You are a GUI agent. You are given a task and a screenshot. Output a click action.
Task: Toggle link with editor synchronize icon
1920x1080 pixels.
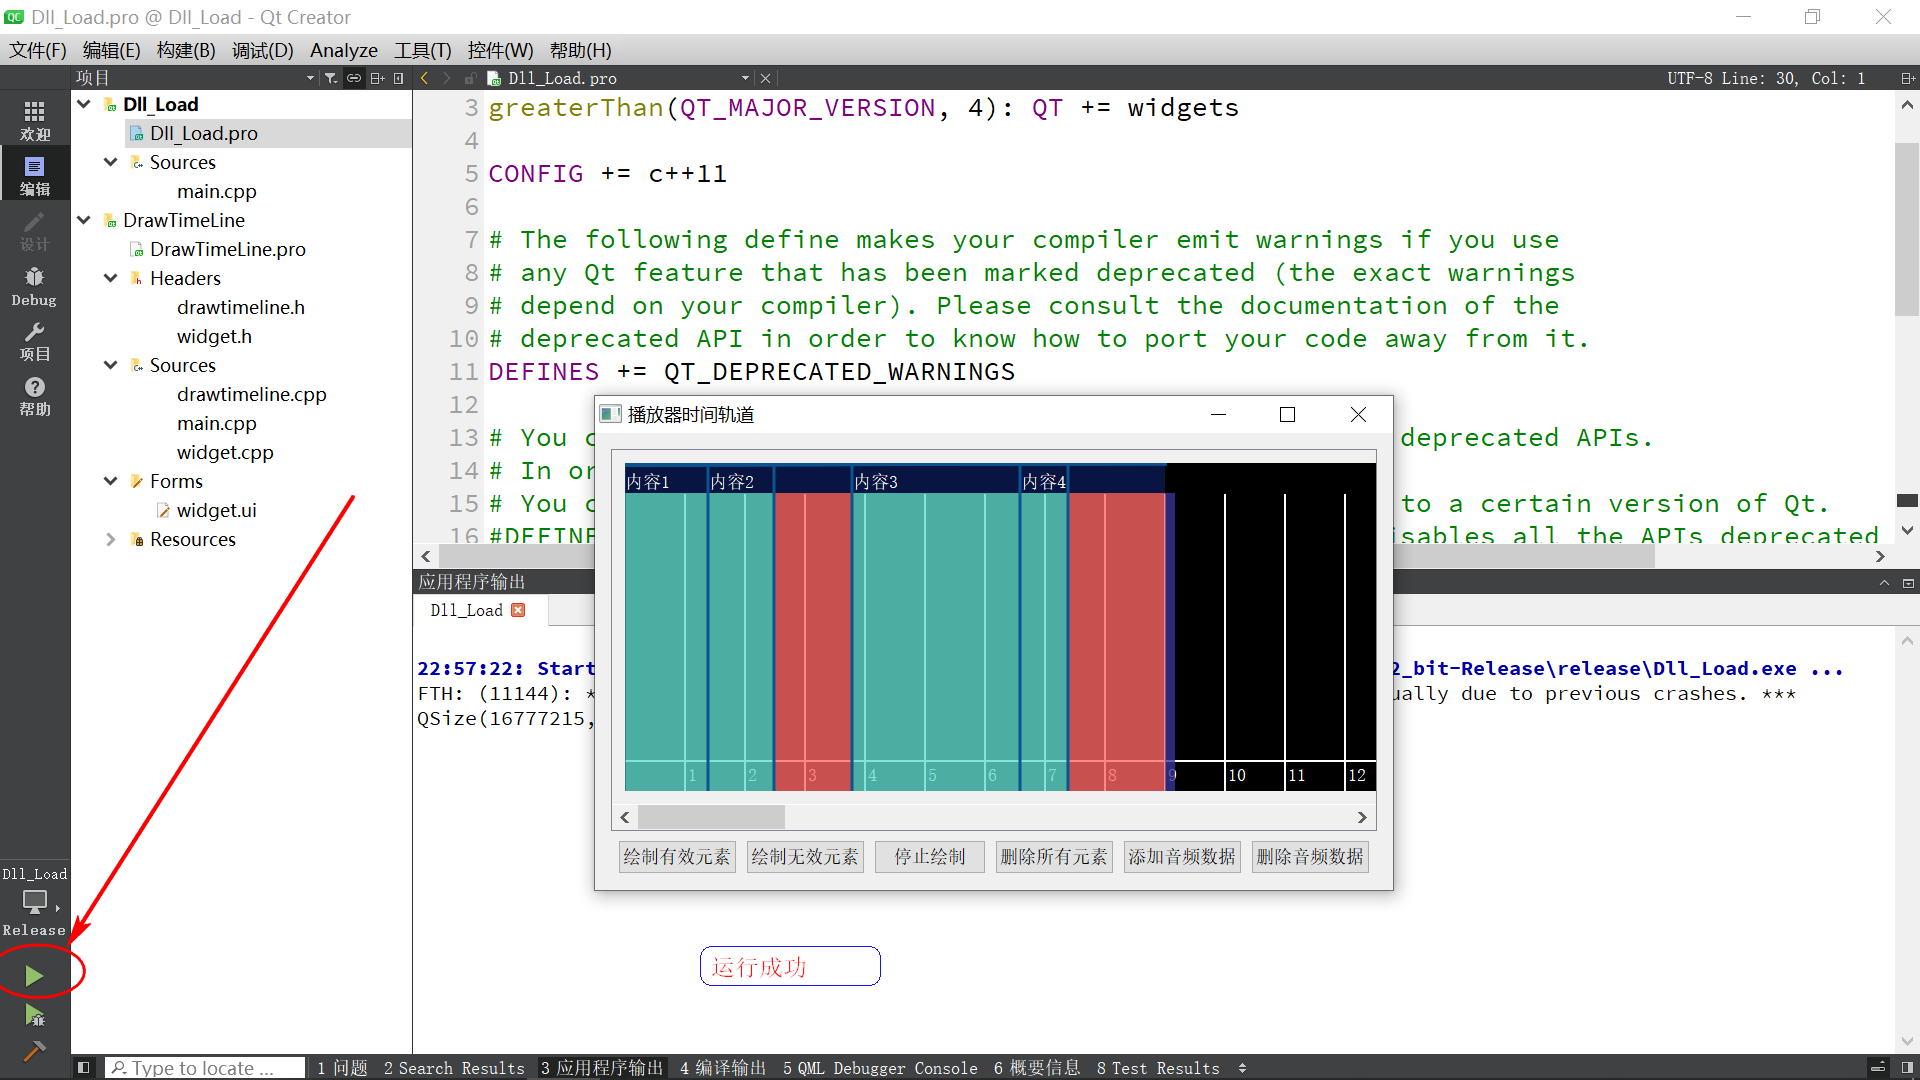[354, 78]
